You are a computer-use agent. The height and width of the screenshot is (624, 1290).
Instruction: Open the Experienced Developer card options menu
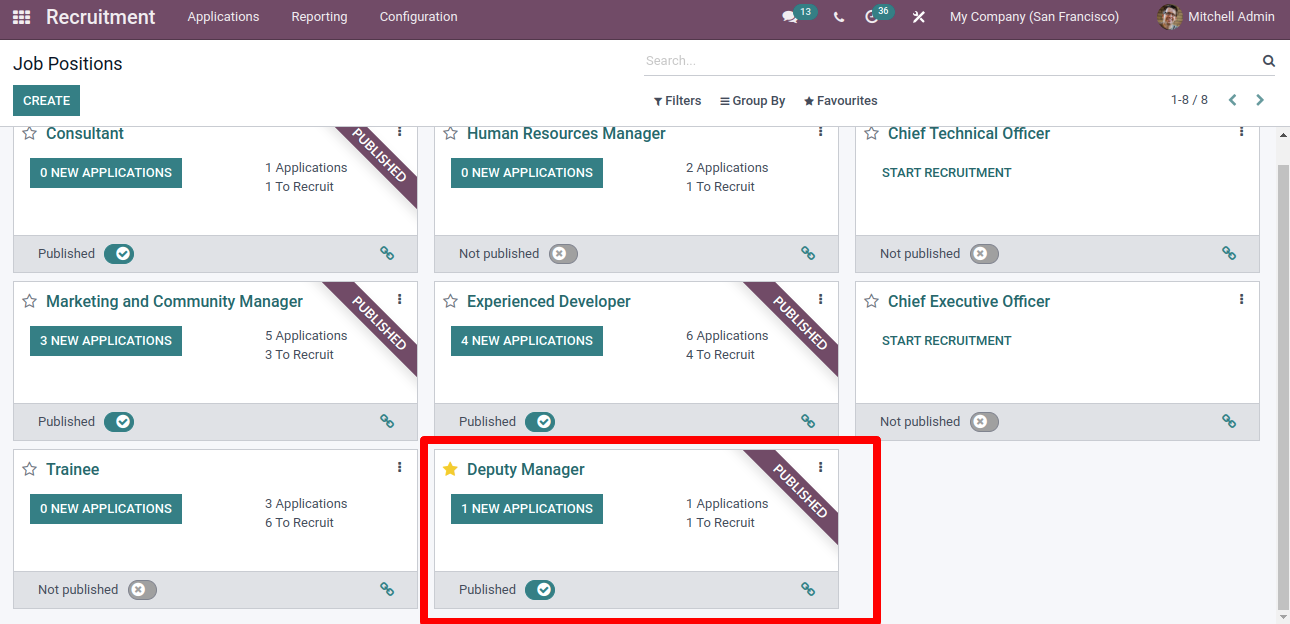coord(820,299)
